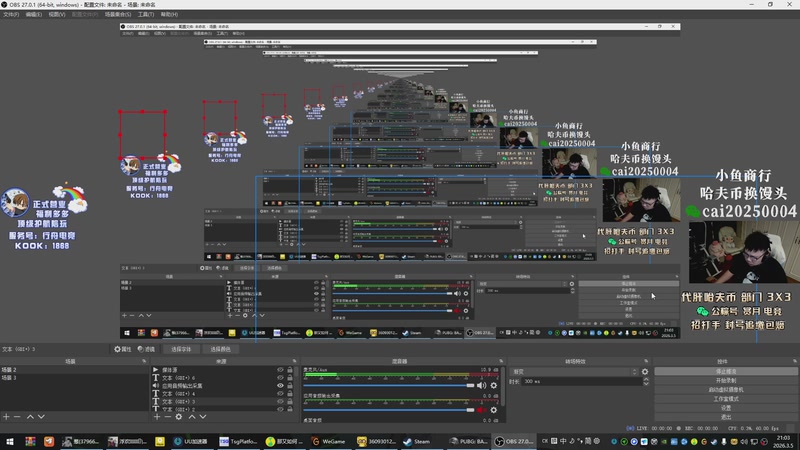Remove the selected scene with the minus icon
The image size is (800, 450).
(17, 416)
